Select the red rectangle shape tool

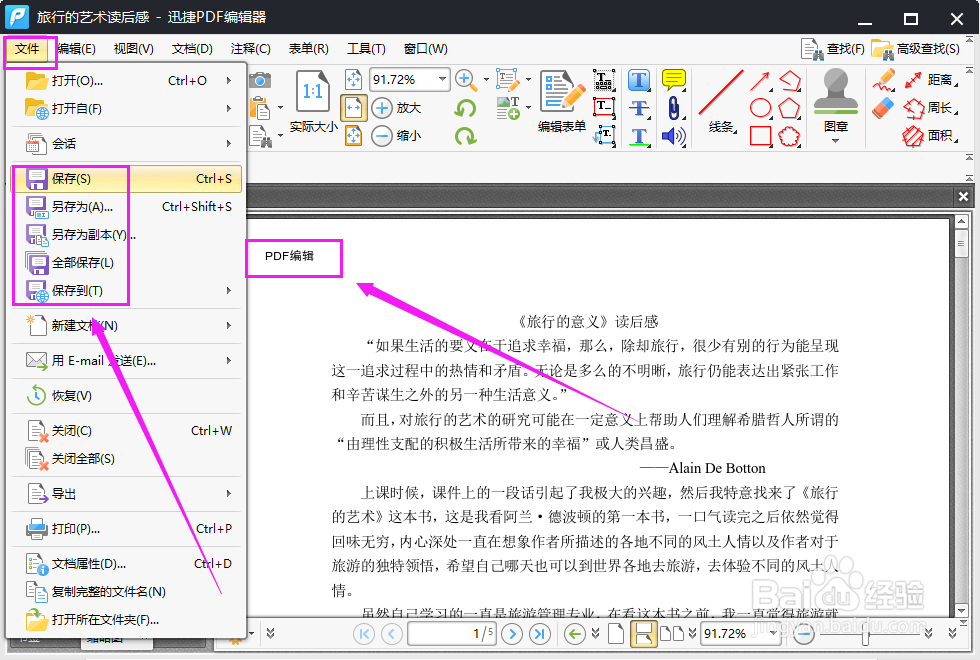click(x=760, y=136)
